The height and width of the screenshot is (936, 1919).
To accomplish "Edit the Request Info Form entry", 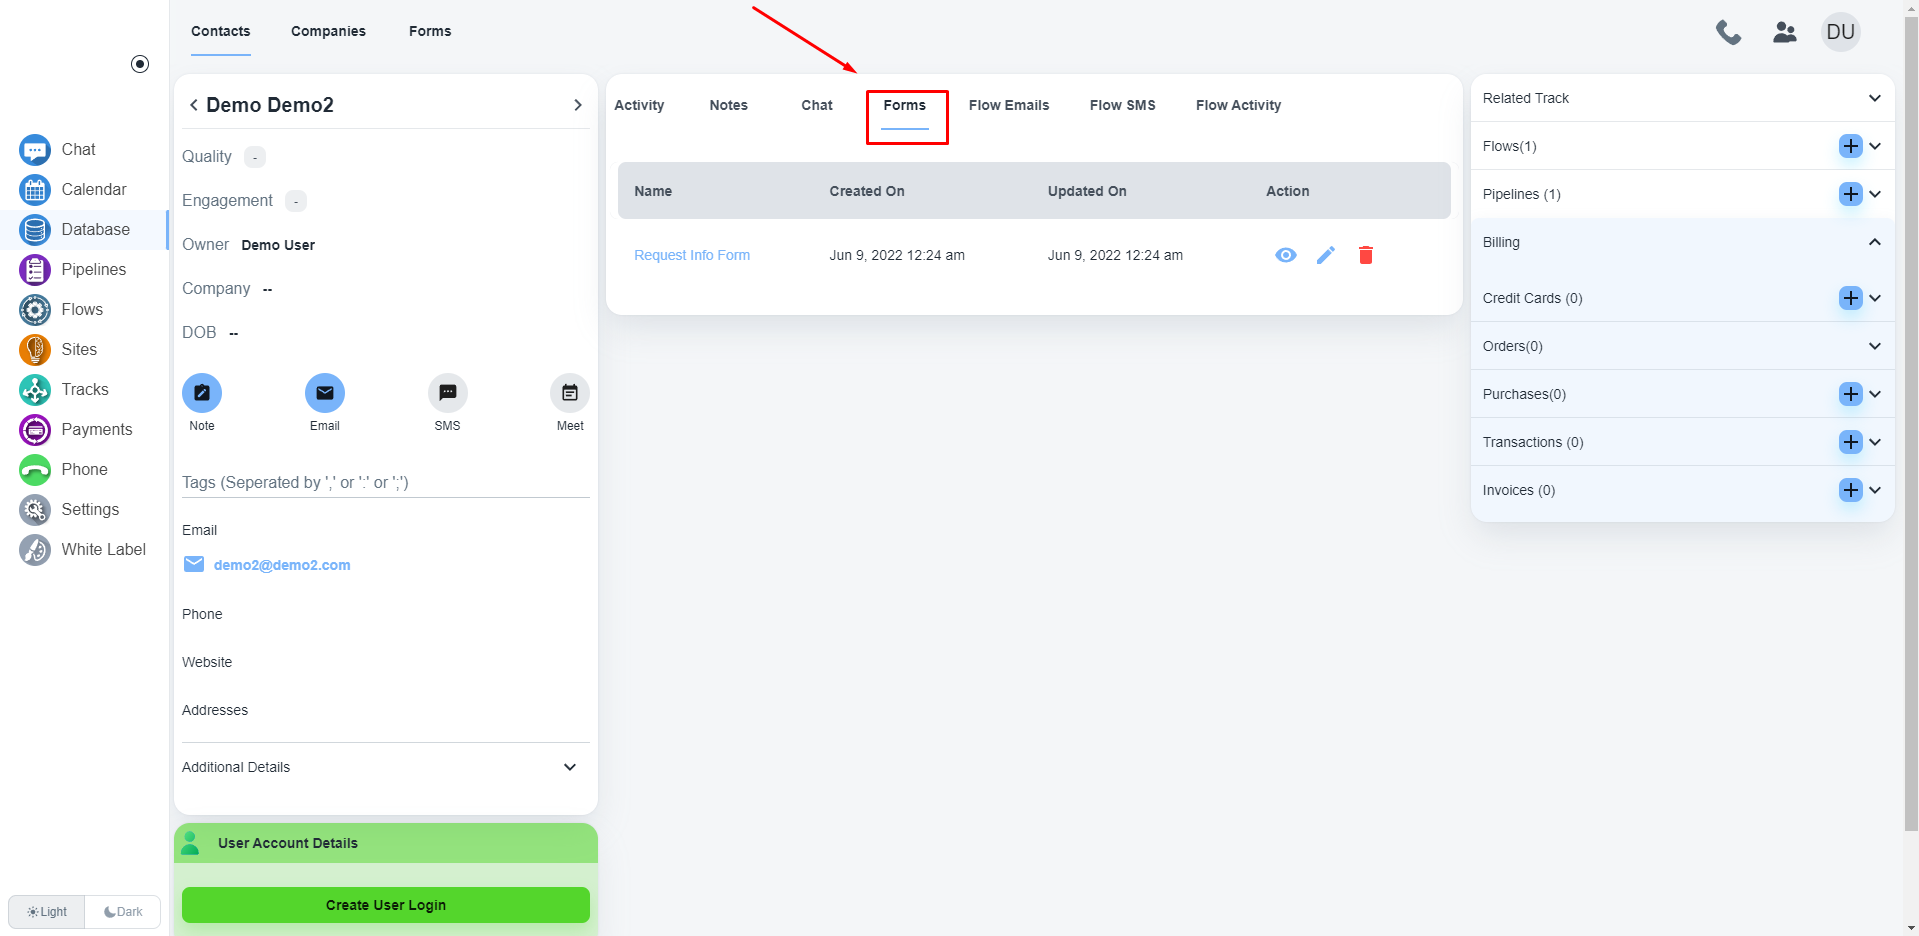I will click(1326, 255).
